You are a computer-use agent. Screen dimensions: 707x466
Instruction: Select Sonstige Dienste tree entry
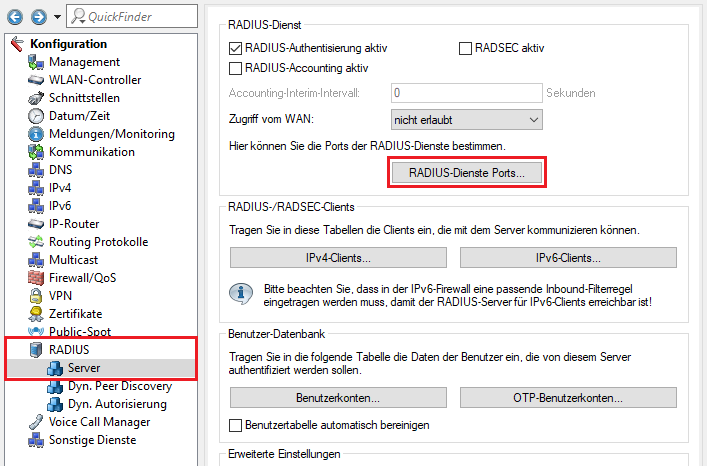coord(92,440)
